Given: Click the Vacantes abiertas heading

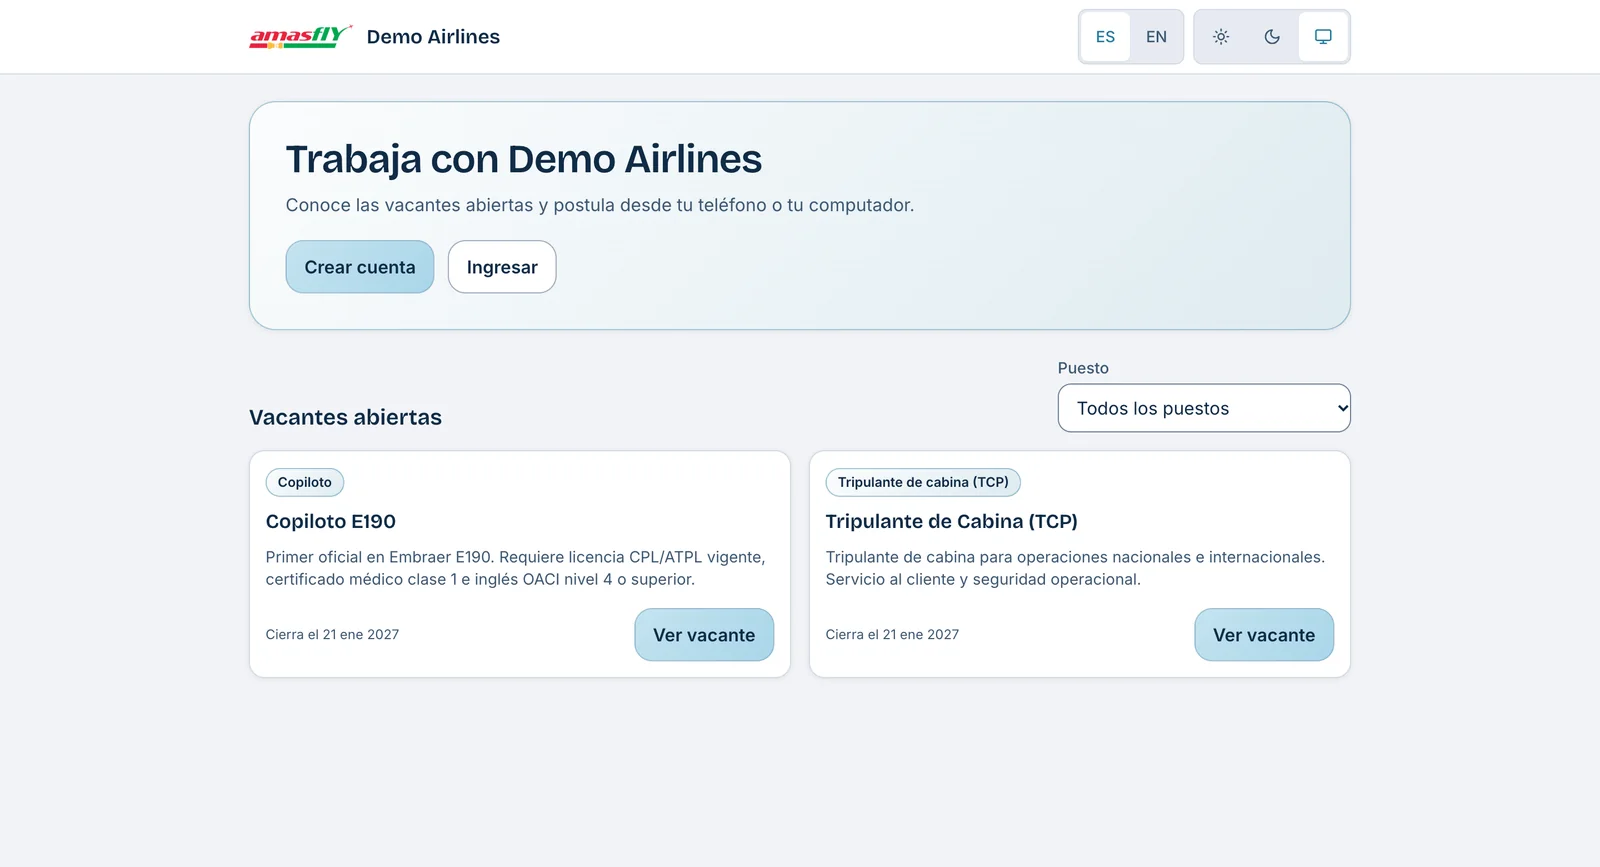Looking at the screenshot, I should 345,417.
